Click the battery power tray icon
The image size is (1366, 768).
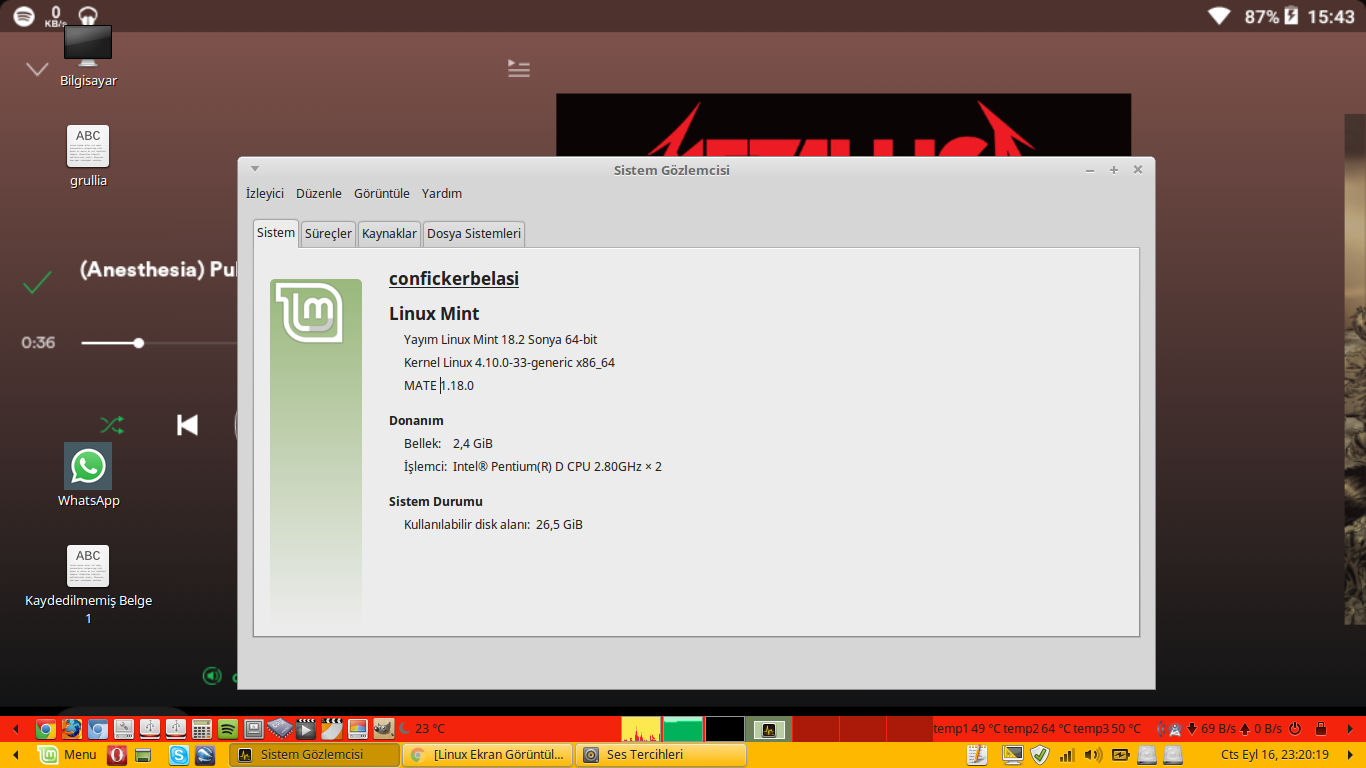tap(1120, 755)
